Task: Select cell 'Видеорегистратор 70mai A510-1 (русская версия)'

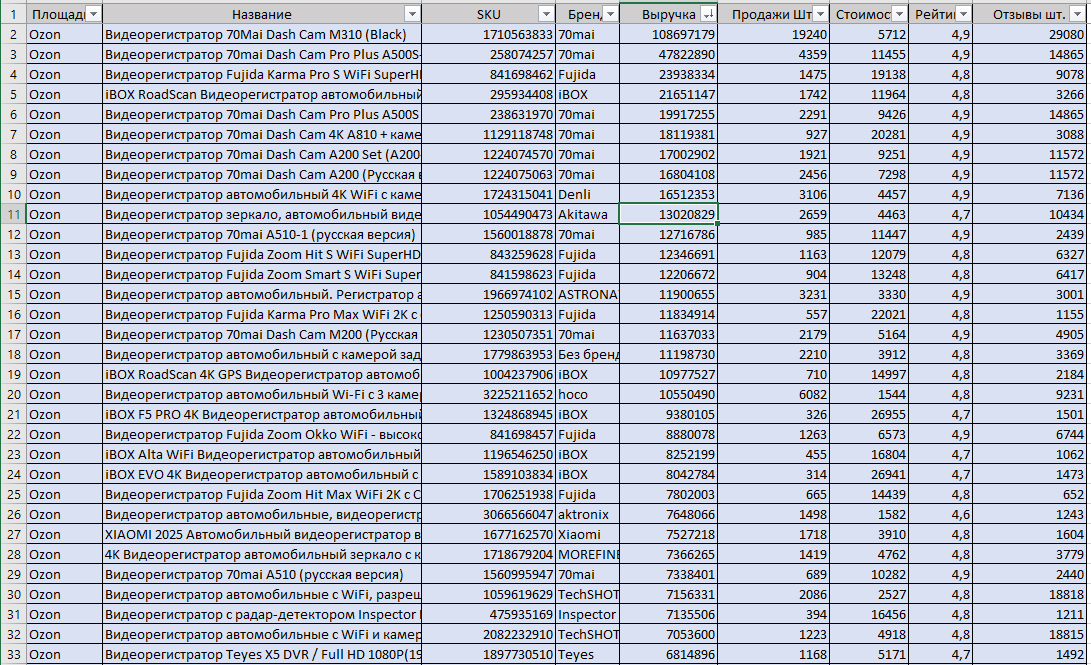Action: click(262, 234)
